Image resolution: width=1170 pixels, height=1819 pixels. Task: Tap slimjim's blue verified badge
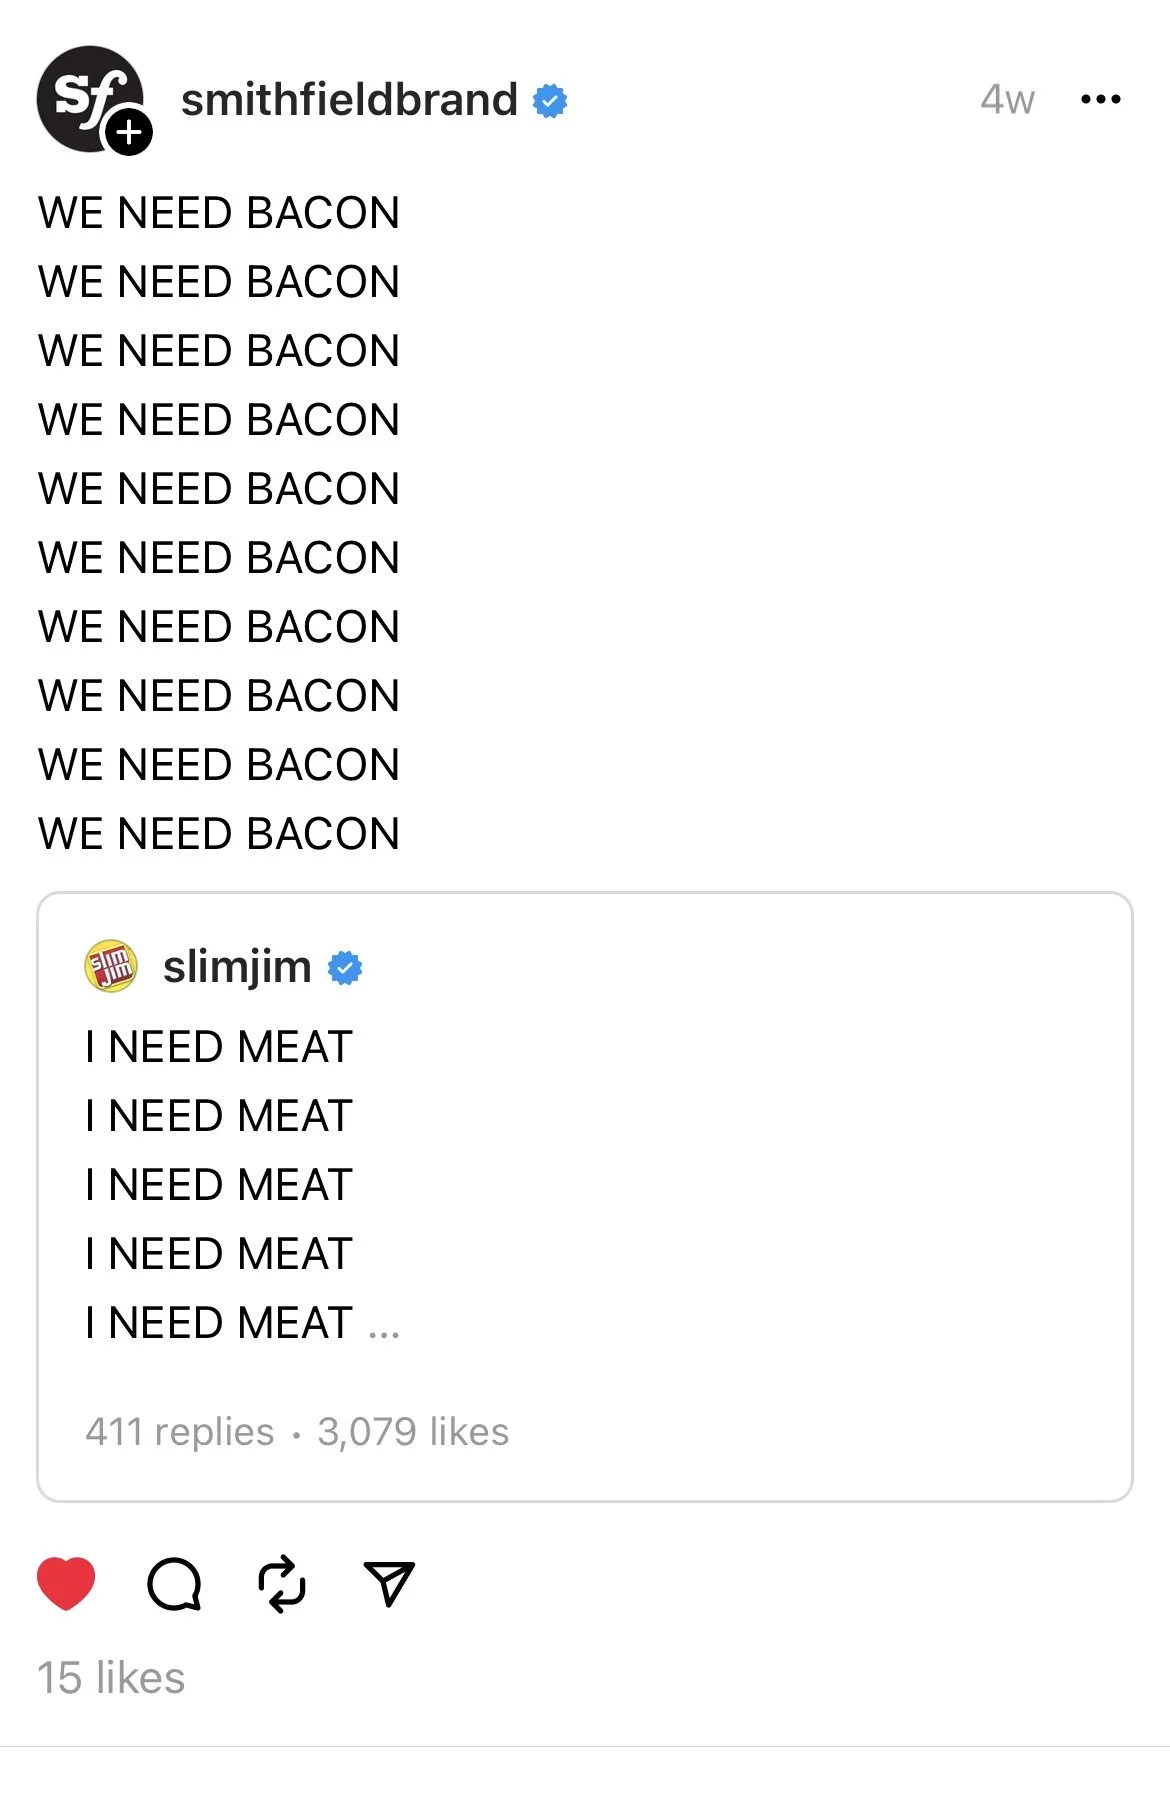[x=345, y=968]
